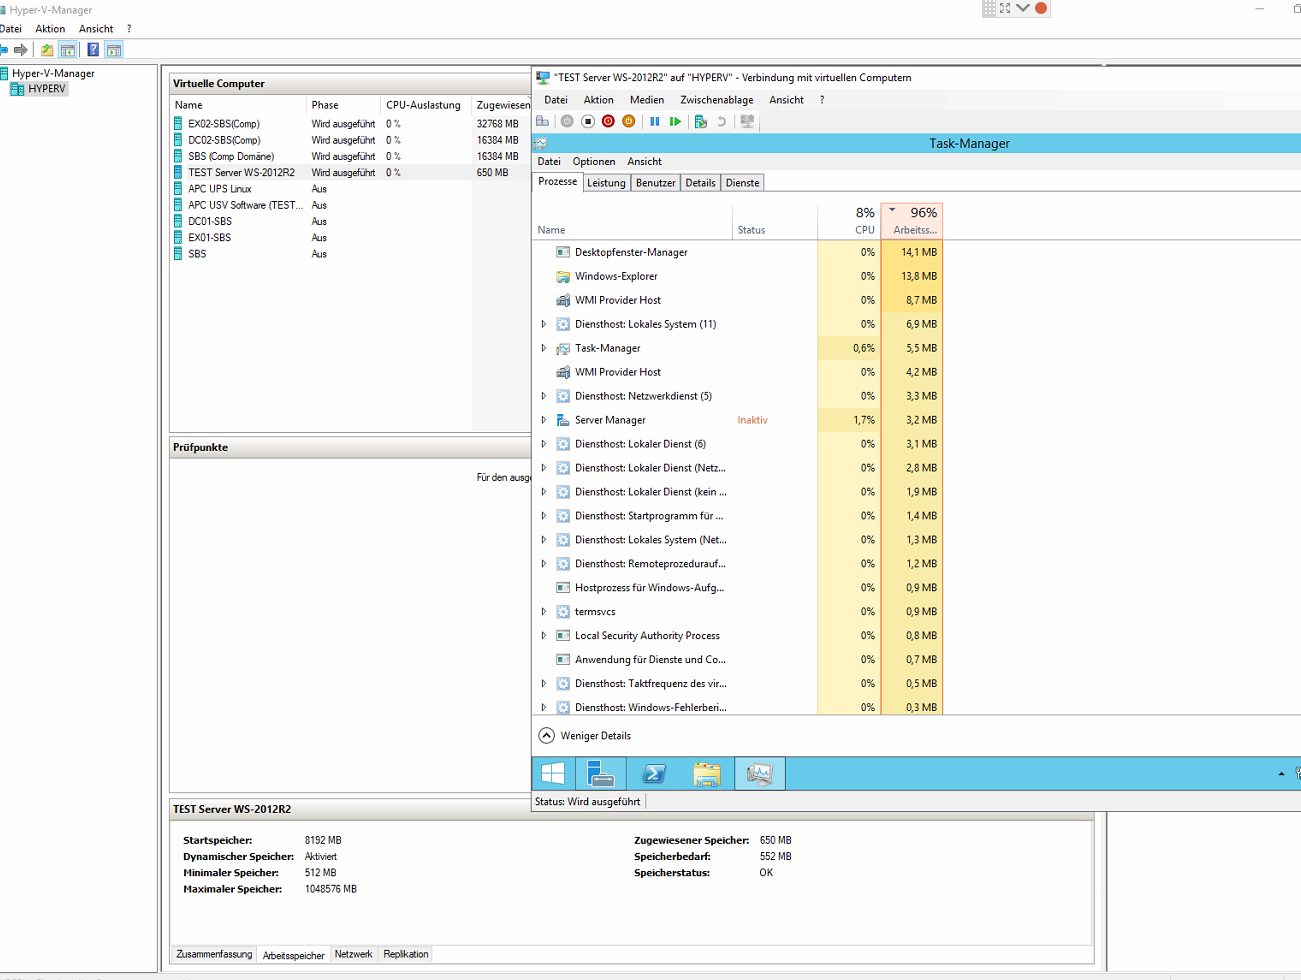Click the Windows Start button in VM taskbar
The width and height of the screenshot is (1301, 980).
(x=553, y=773)
